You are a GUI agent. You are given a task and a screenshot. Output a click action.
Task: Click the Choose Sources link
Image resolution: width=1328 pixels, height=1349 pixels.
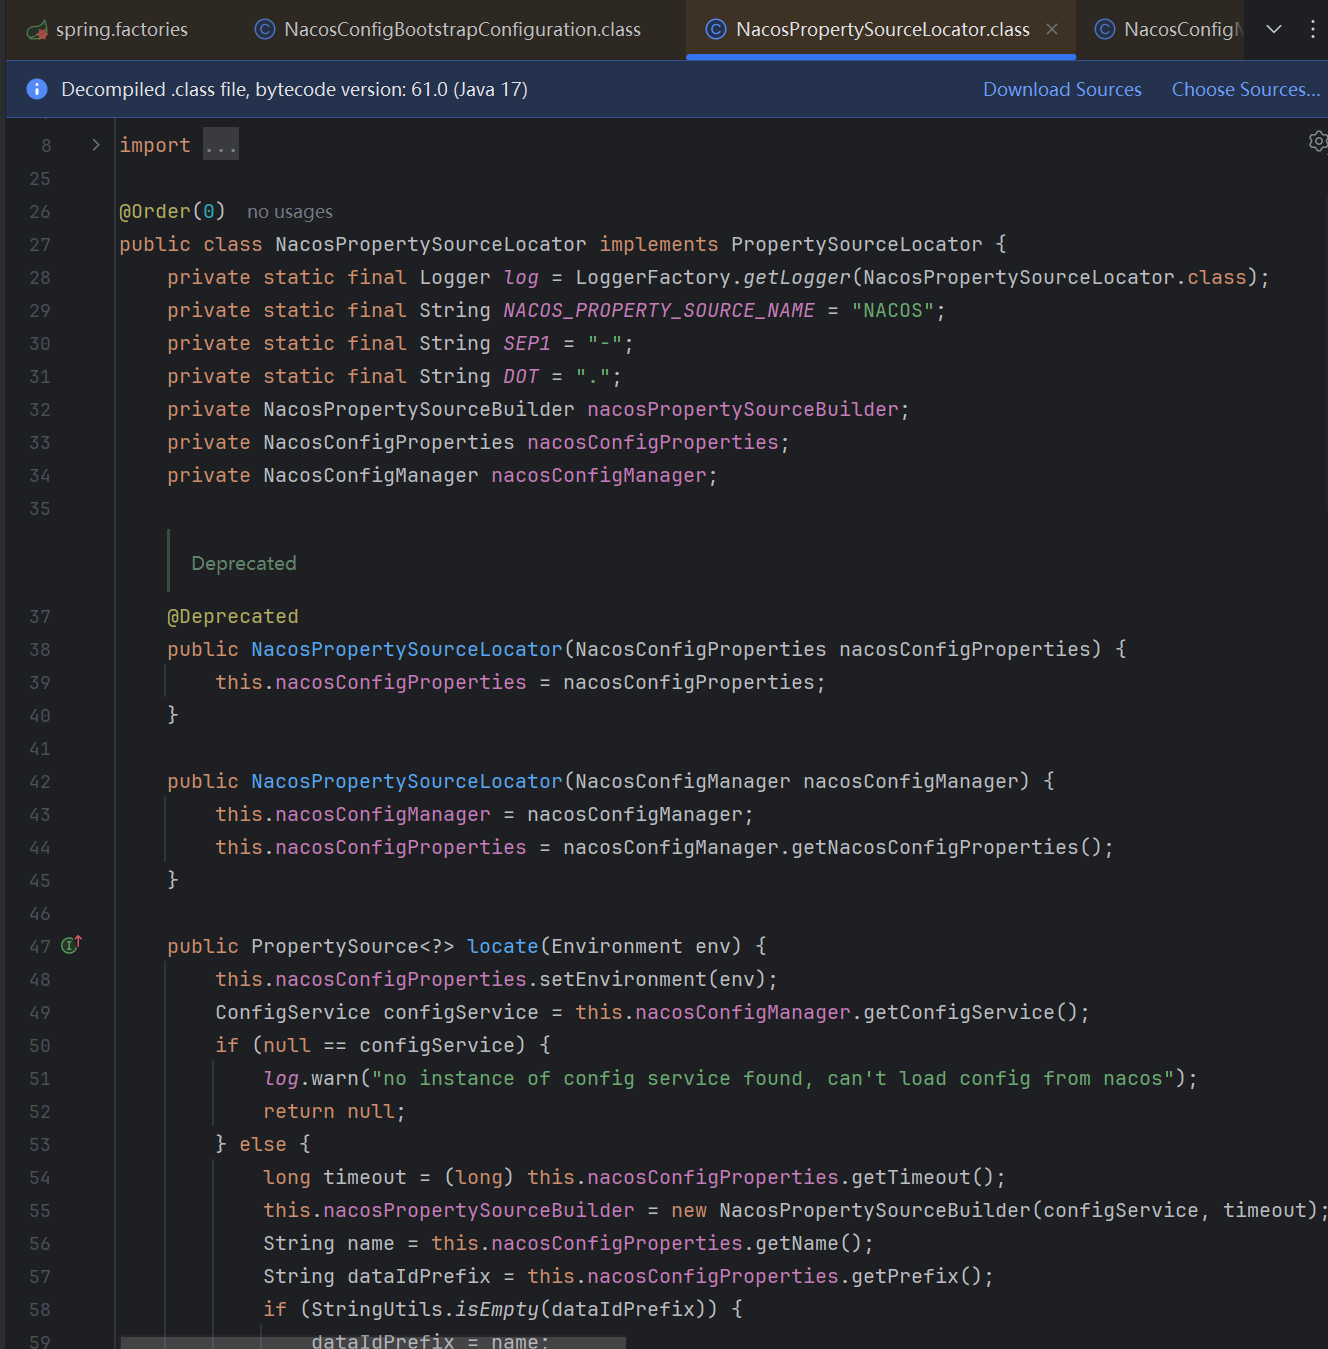[x=1245, y=89]
